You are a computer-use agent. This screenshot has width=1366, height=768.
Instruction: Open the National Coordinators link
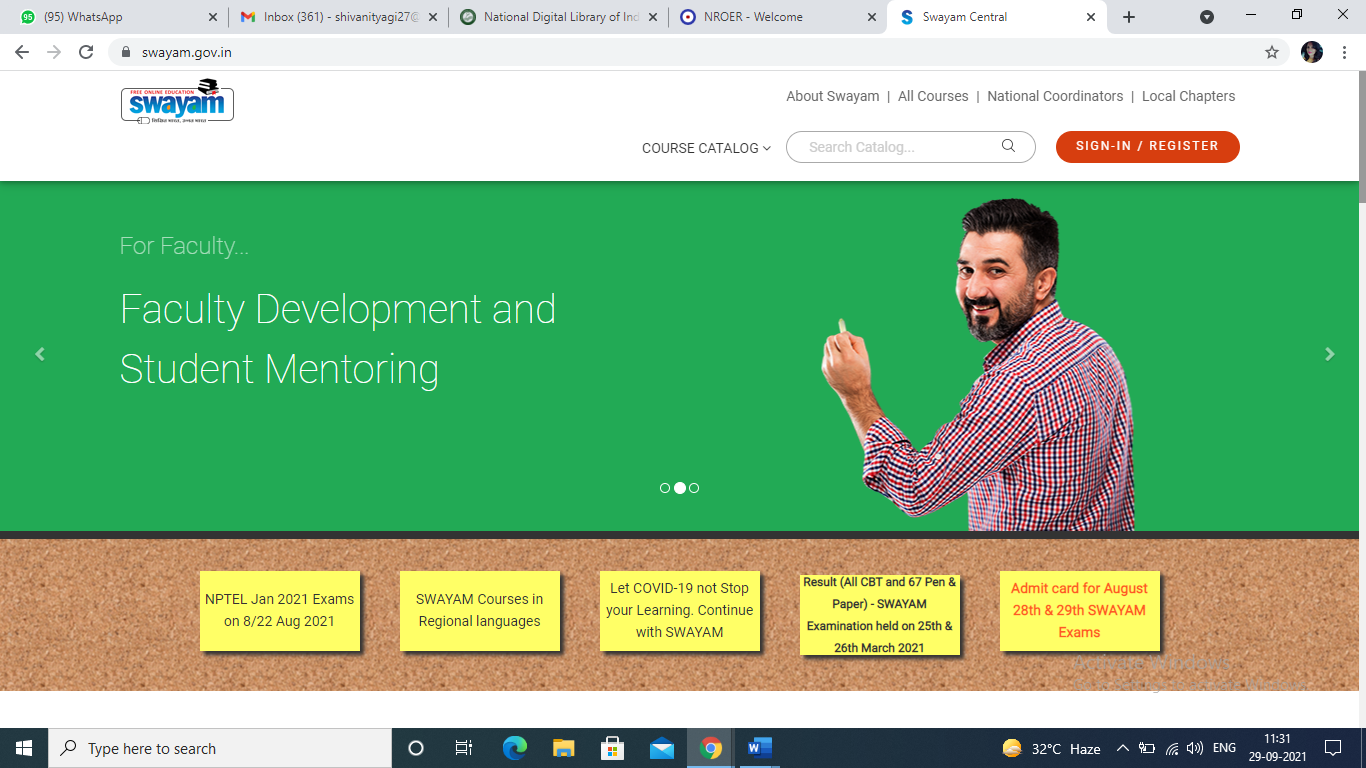(x=1055, y=96)
